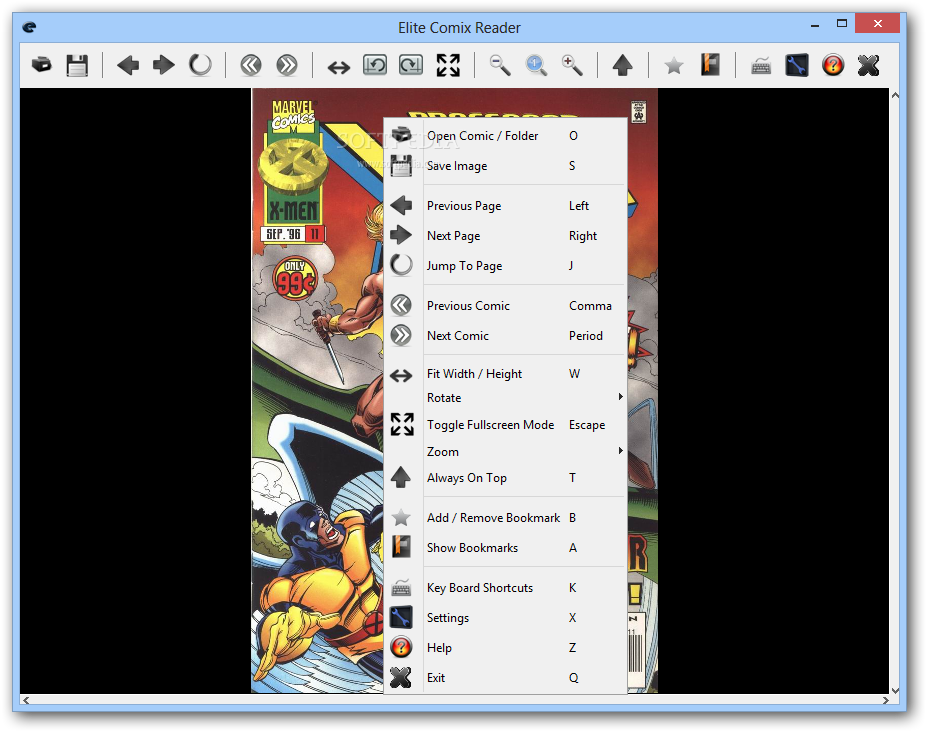The width and height of the screenshot is (927, 732).
Task: Exit app via toolbar X icon
Action: 868,65
